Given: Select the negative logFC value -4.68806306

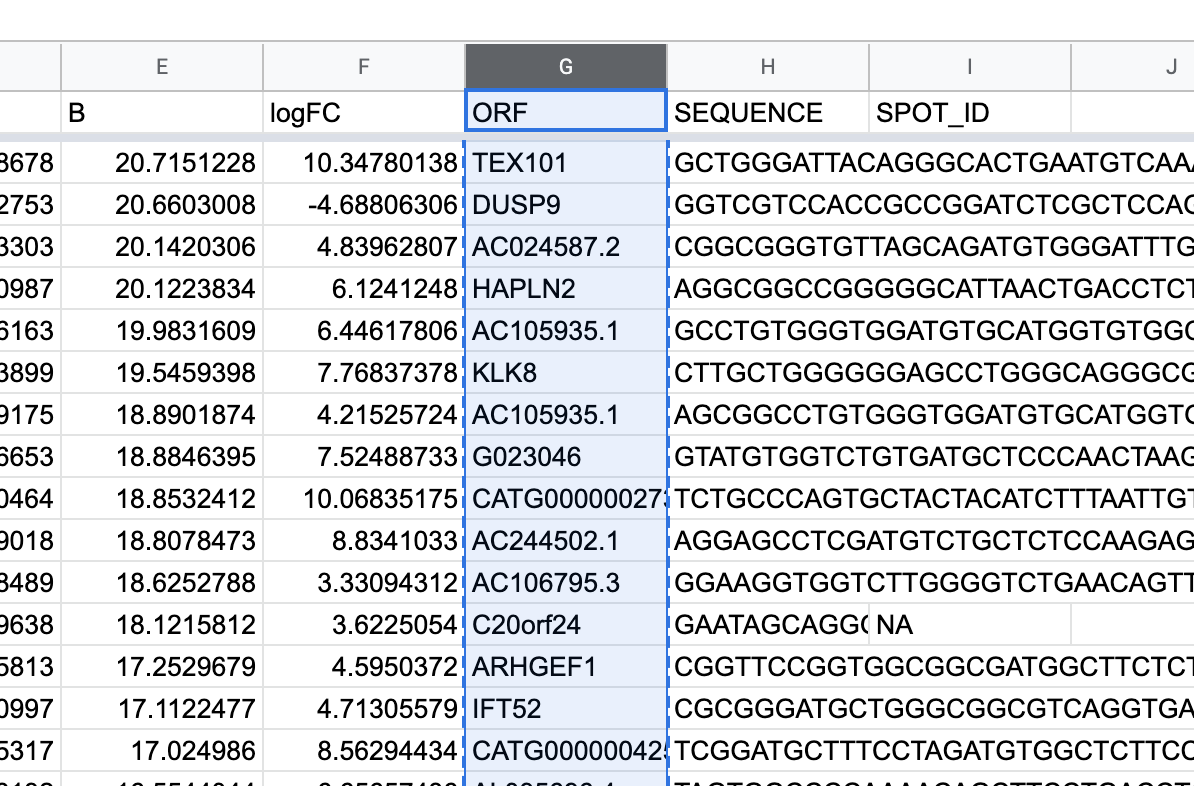Looking at the screenshot, I should point(364,204).
